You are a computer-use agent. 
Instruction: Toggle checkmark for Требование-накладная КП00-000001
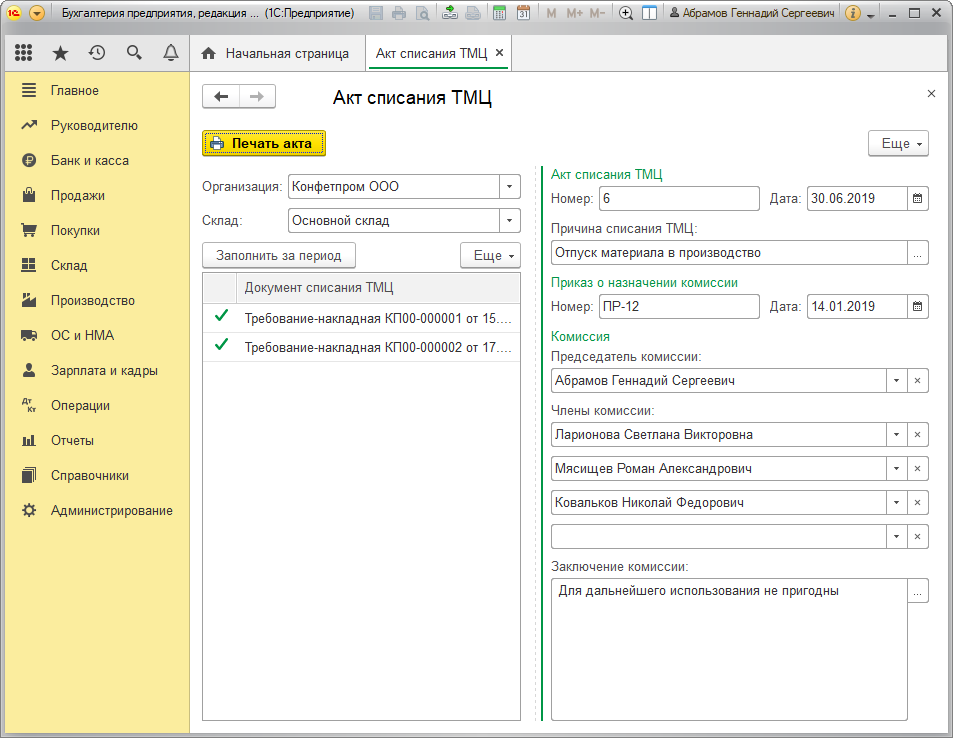click(x=221, y=318)
